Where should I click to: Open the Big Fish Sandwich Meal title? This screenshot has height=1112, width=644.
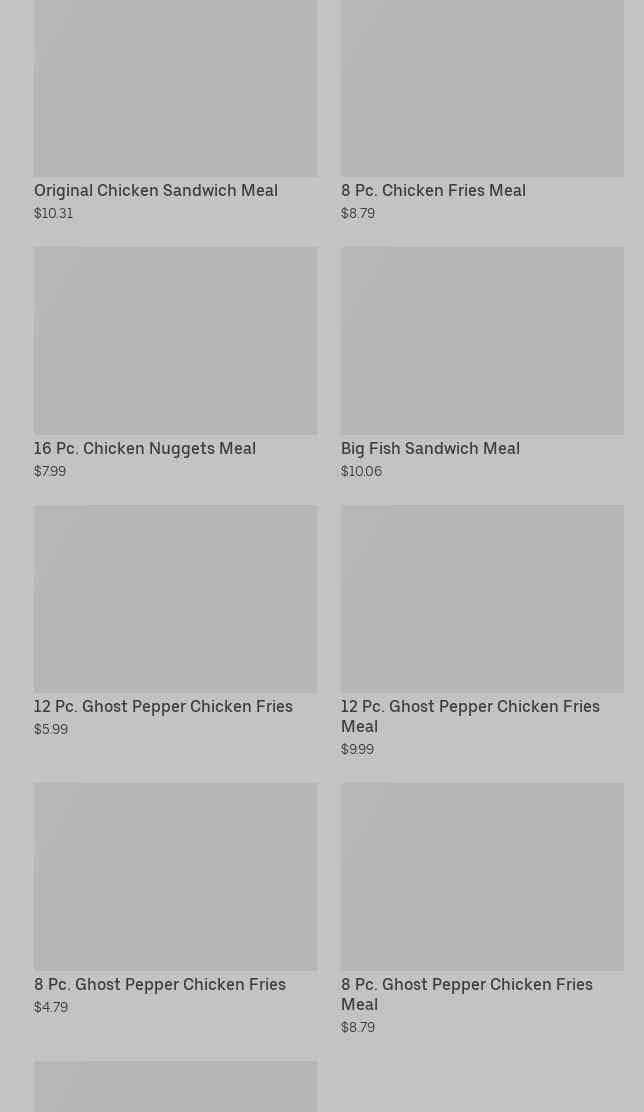[x=430, y=448]
